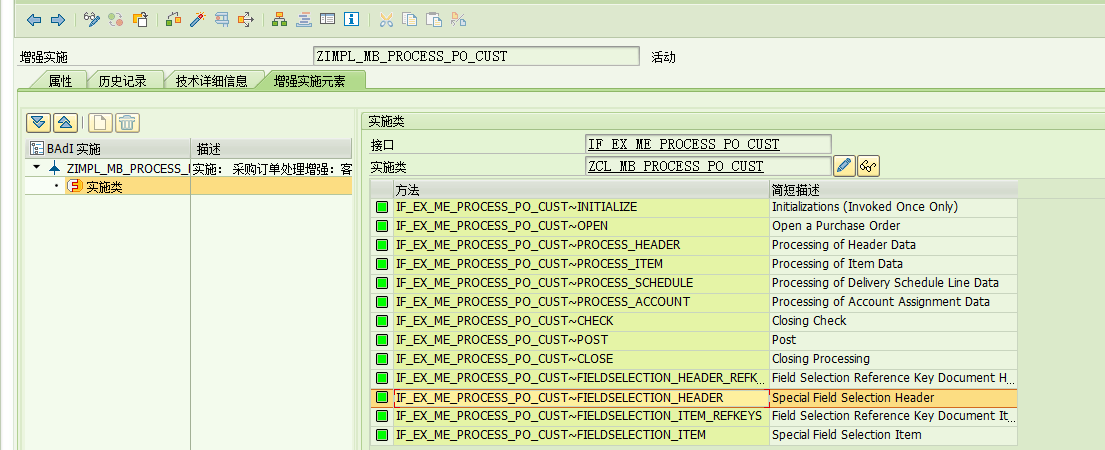1105x450 pixels.
Task: Activate object using the magic wand icon
Action: [x=197, y=19]
